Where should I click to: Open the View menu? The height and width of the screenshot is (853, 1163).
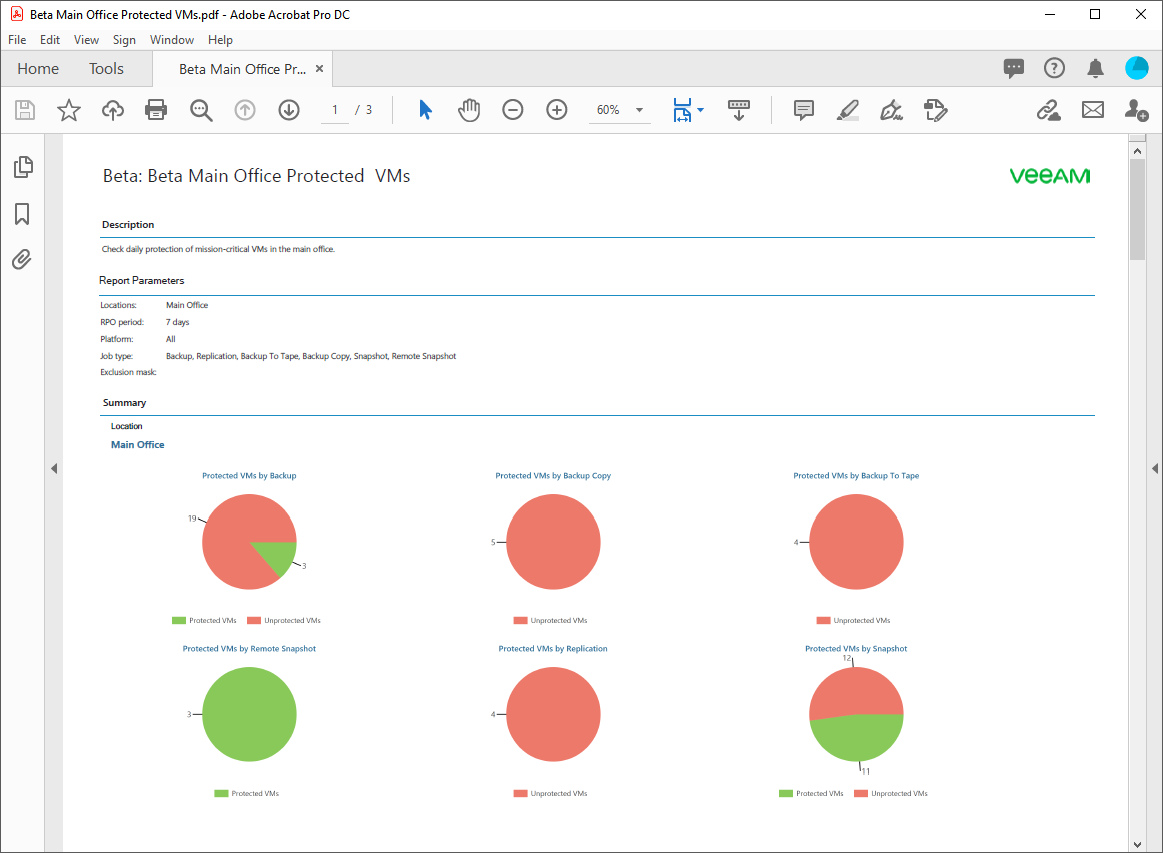(x=86, y=40)
